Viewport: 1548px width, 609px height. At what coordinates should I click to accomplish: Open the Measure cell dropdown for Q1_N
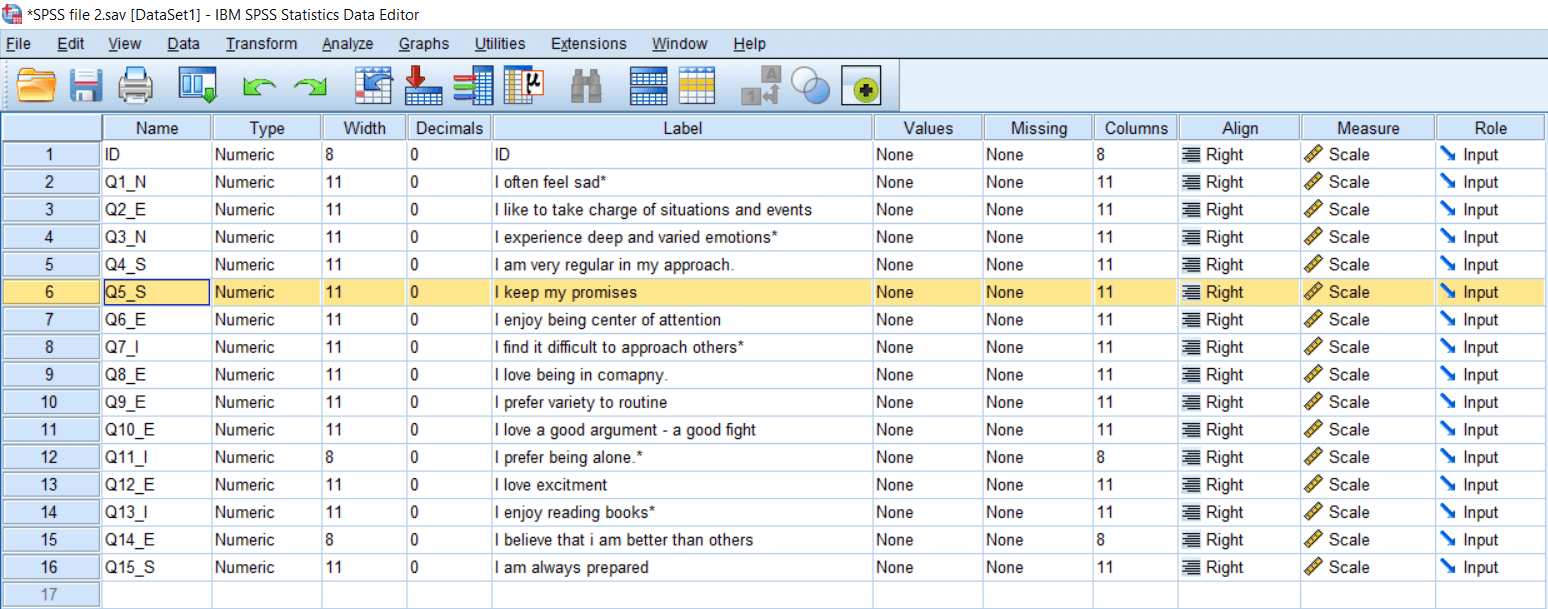(1367, 181)
